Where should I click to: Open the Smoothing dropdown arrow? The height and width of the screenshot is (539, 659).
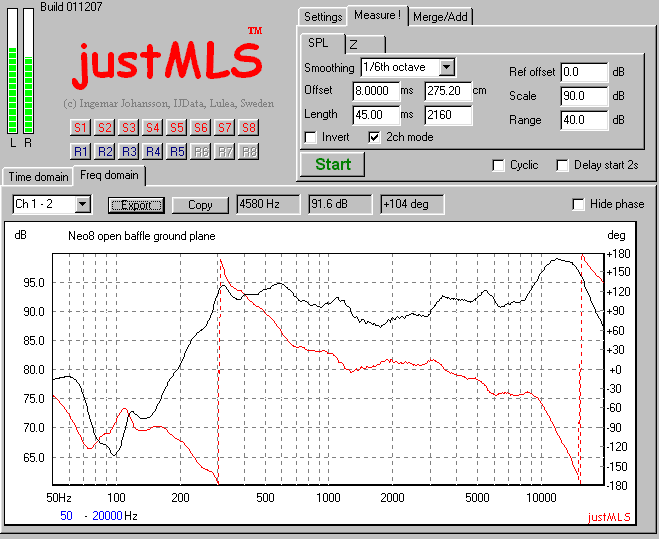[x=446, y=67]
